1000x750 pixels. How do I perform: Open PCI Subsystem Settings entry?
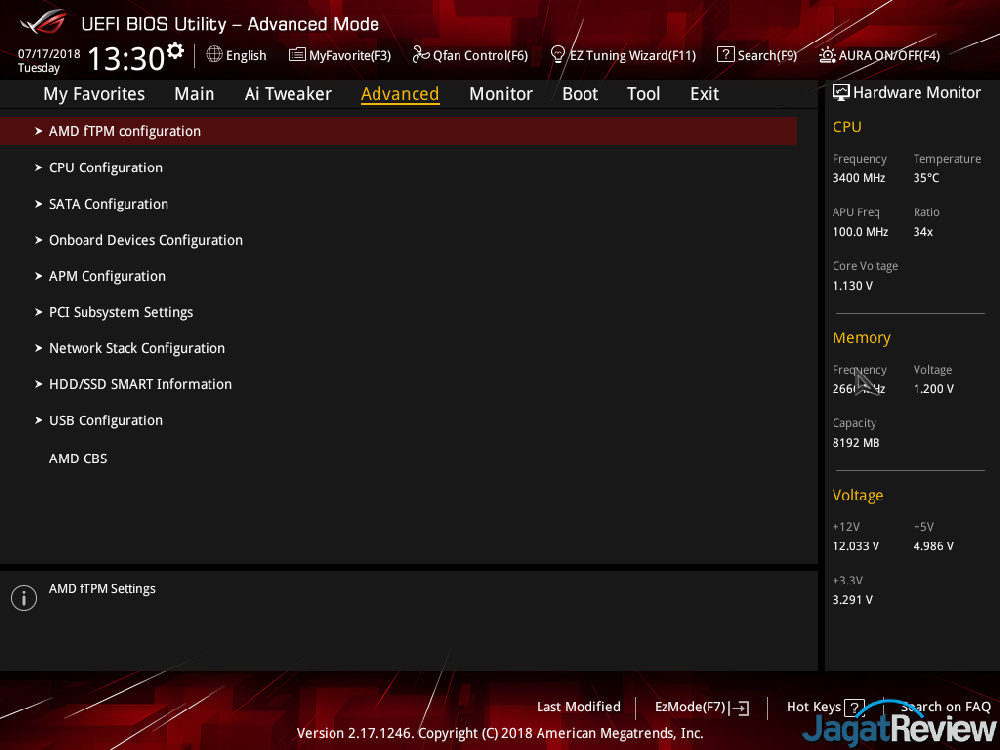pyautogui.click(x=121, y=312)
